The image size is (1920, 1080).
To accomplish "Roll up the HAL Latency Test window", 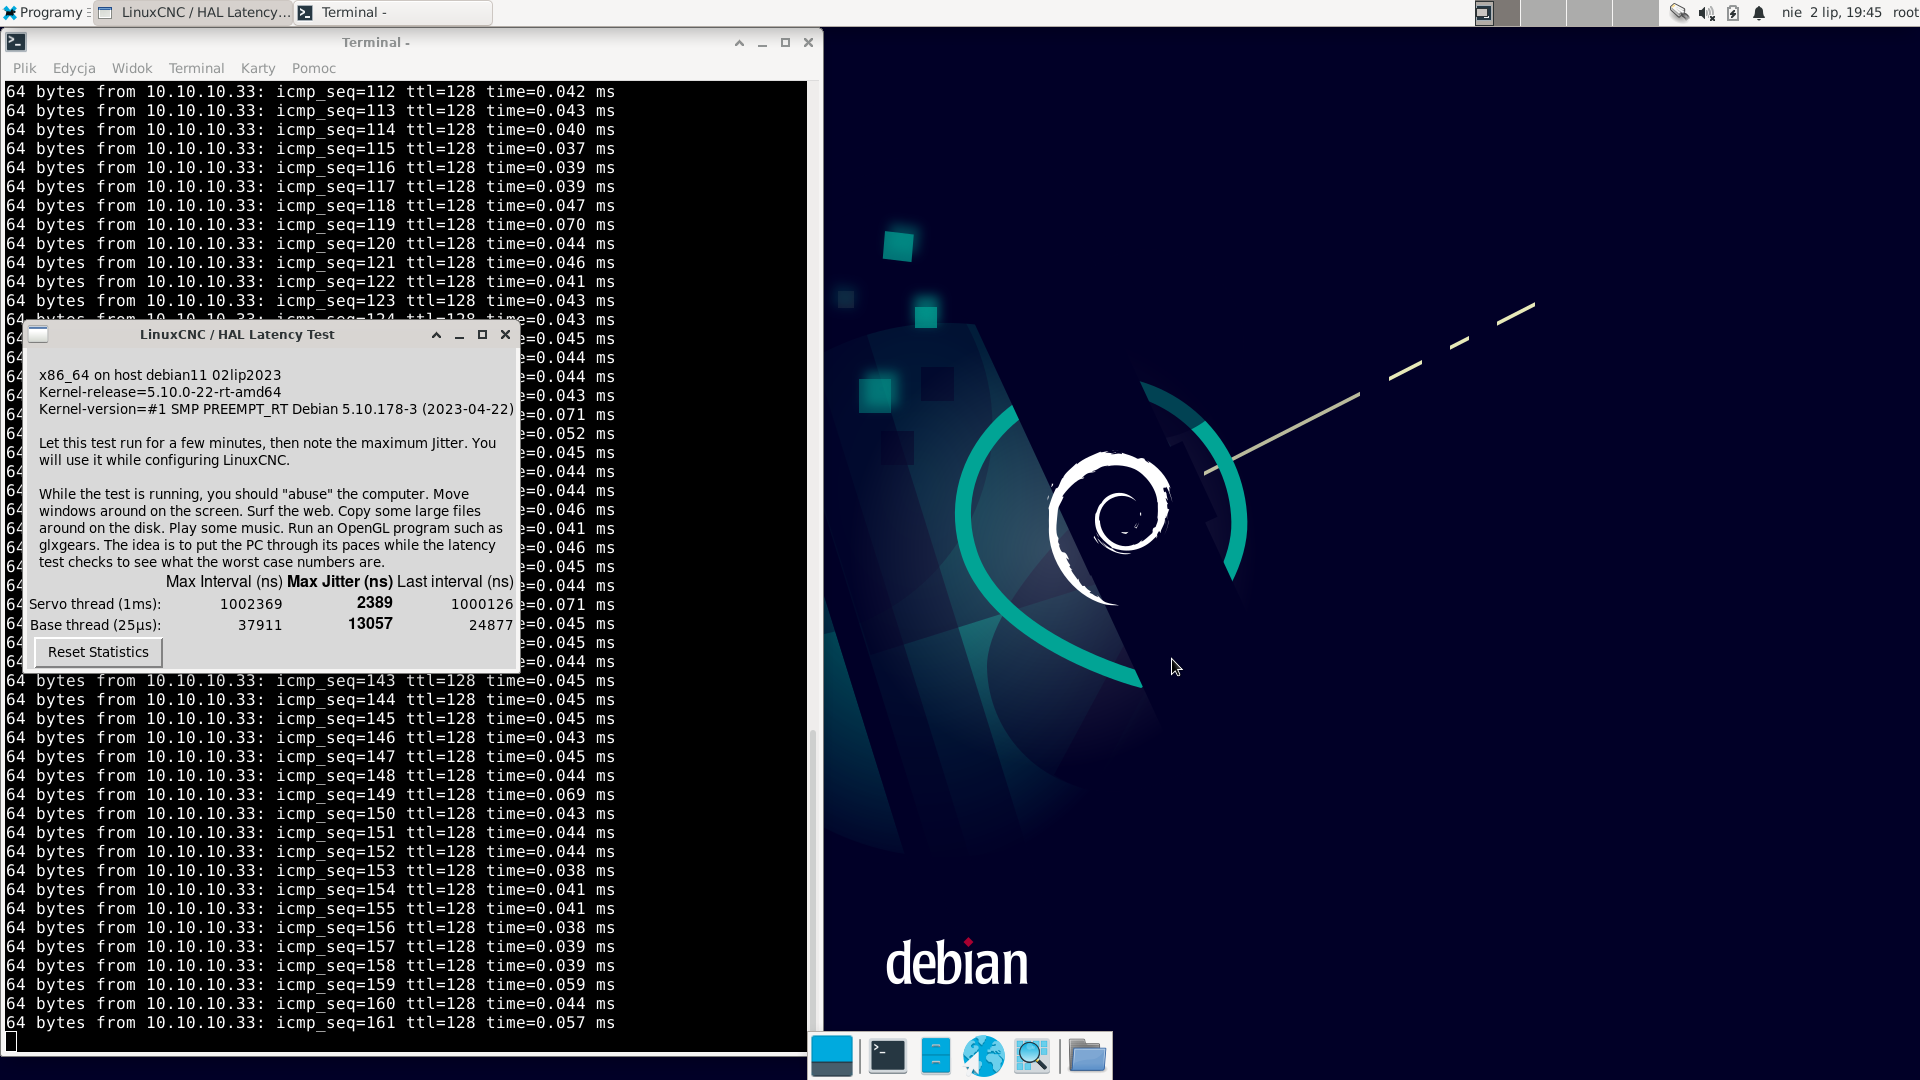I will [x=436, y=335].
